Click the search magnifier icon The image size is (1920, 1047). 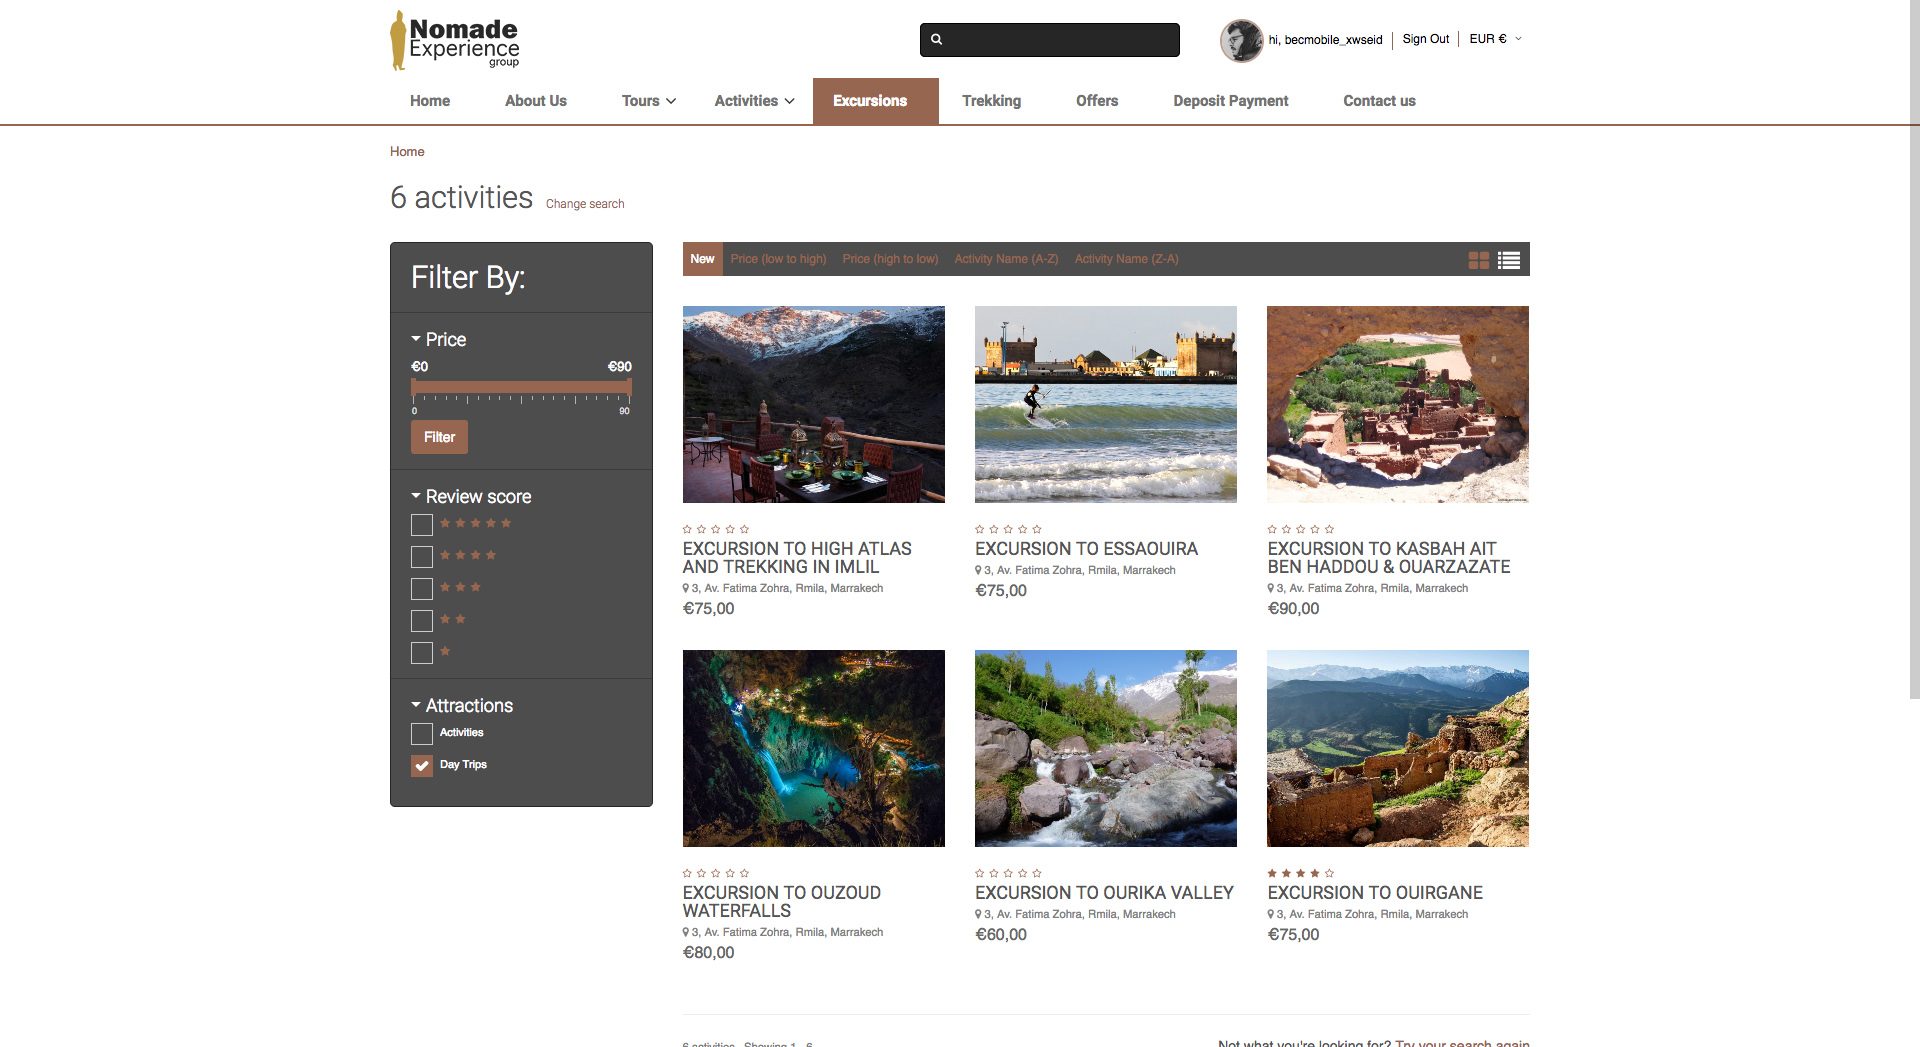pos(936,40)
